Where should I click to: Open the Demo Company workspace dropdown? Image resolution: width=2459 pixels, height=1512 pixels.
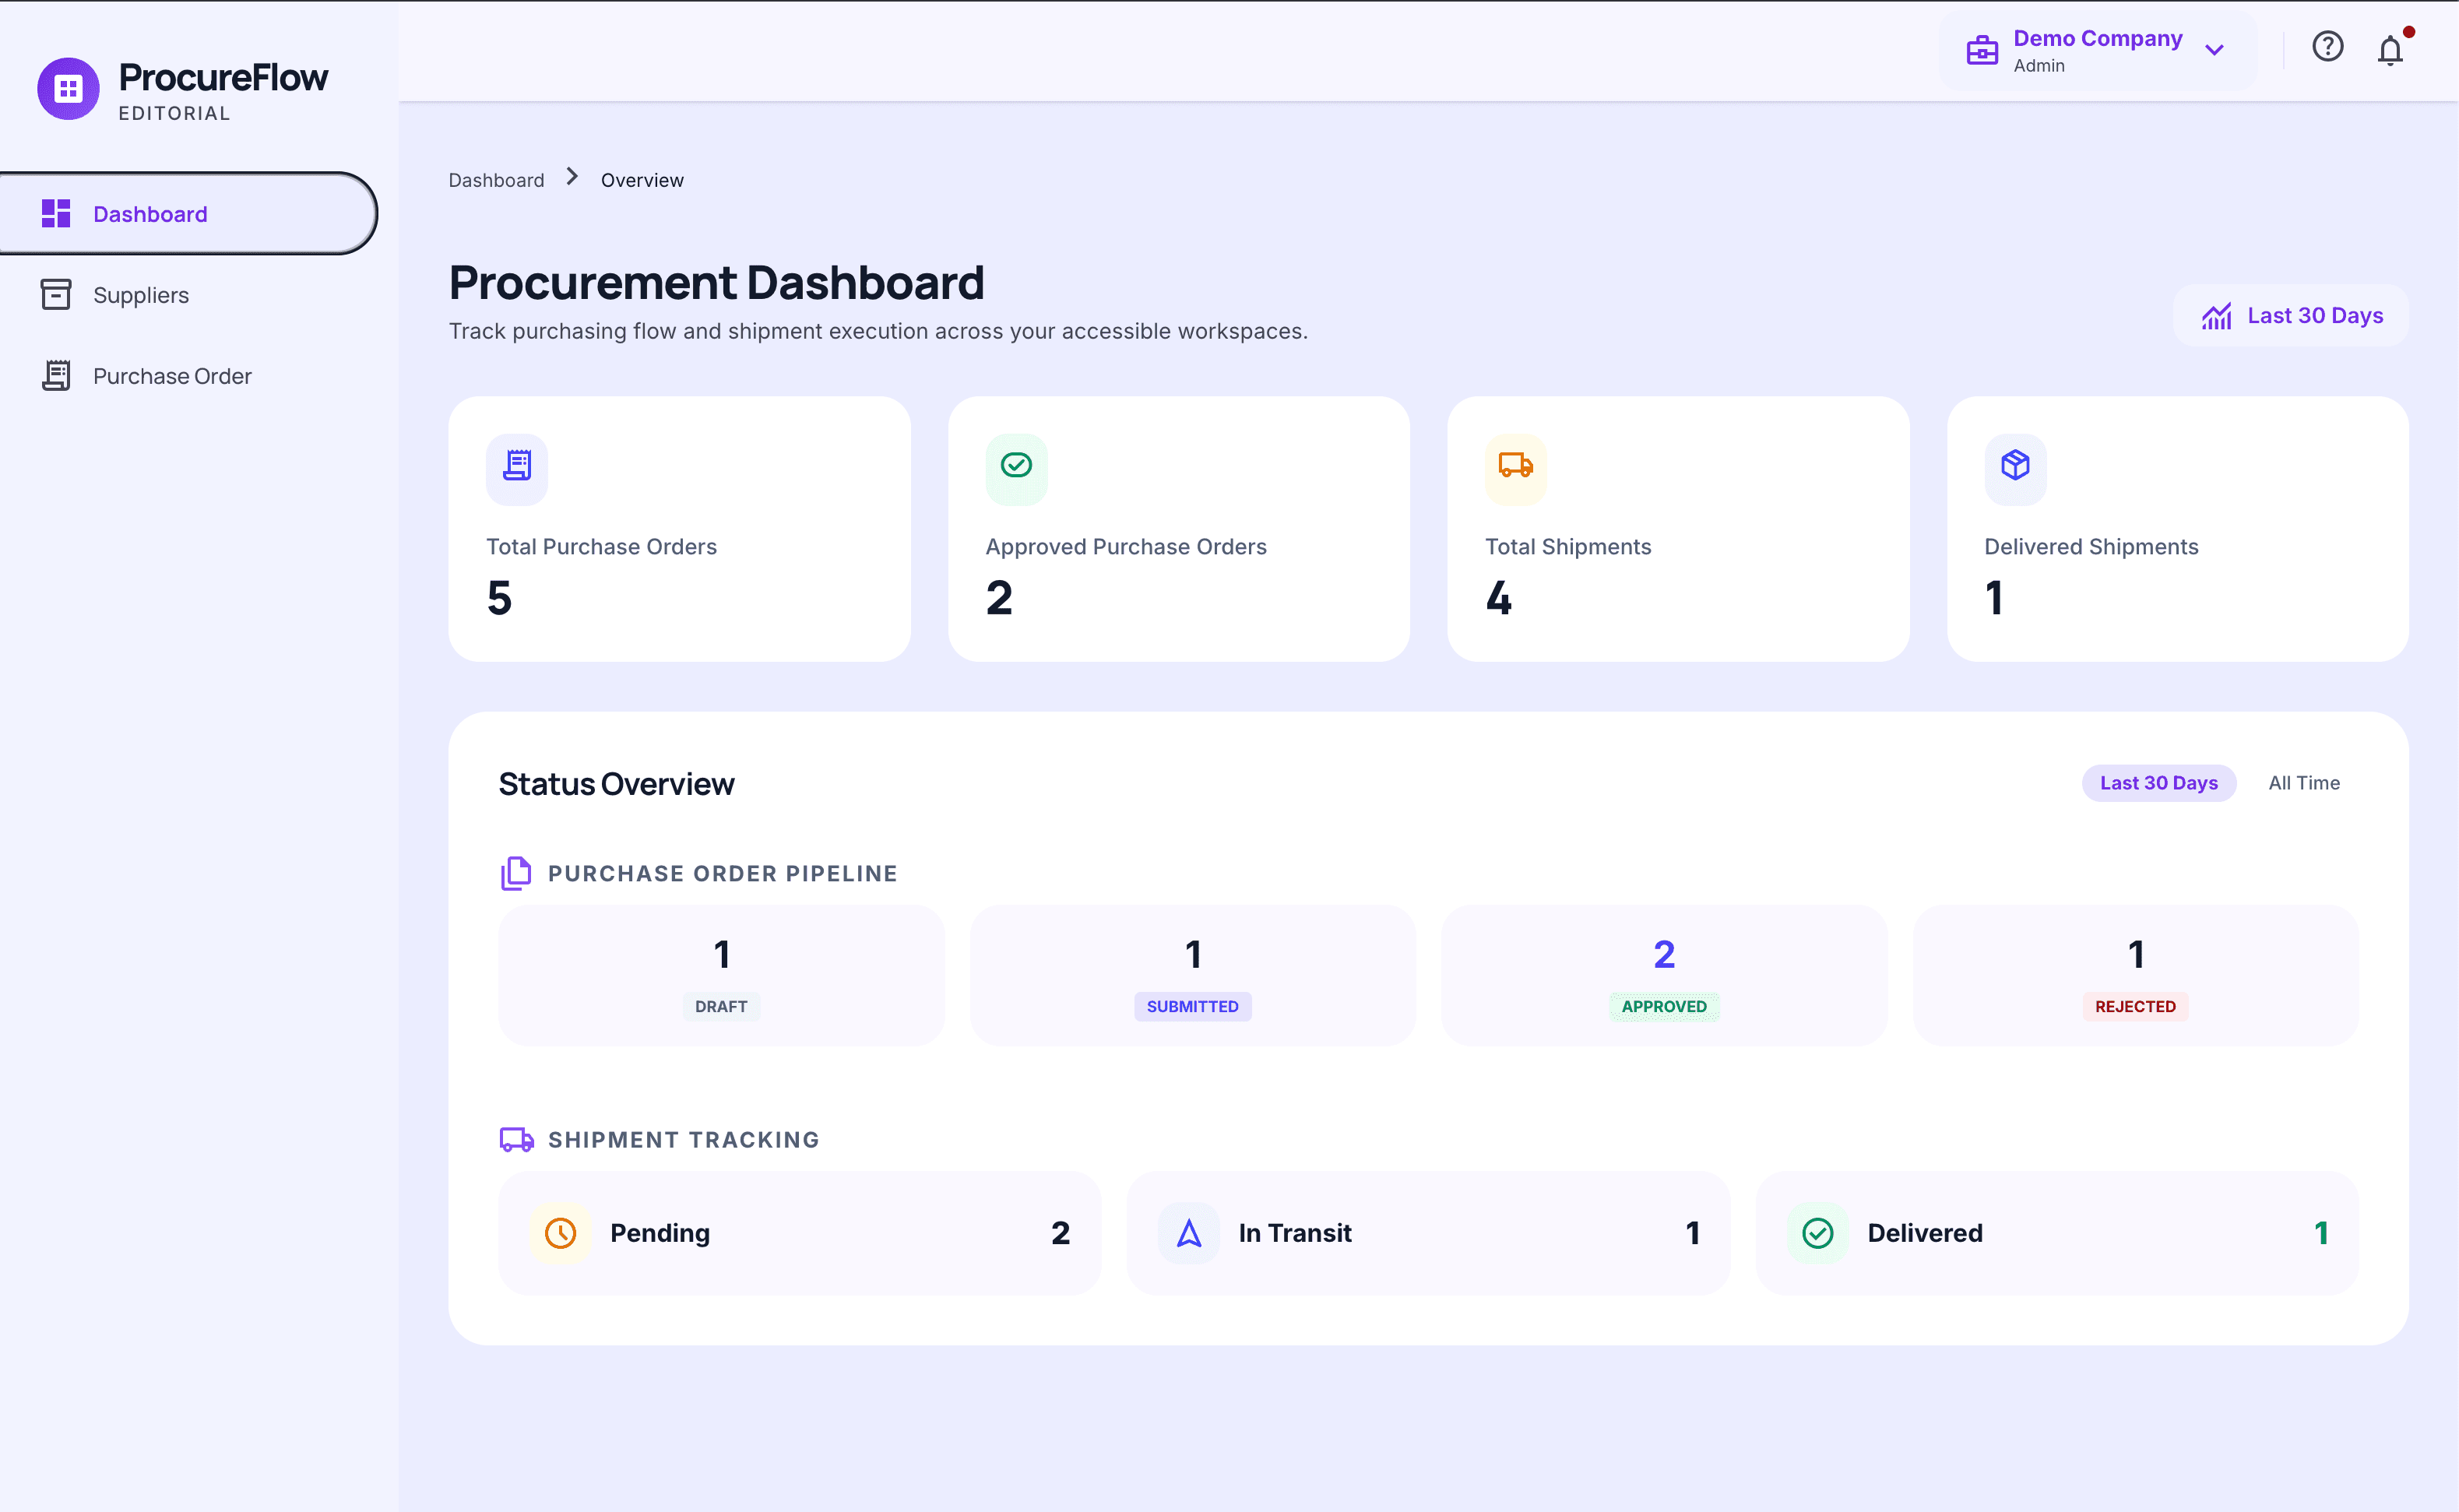[2098, 50]
